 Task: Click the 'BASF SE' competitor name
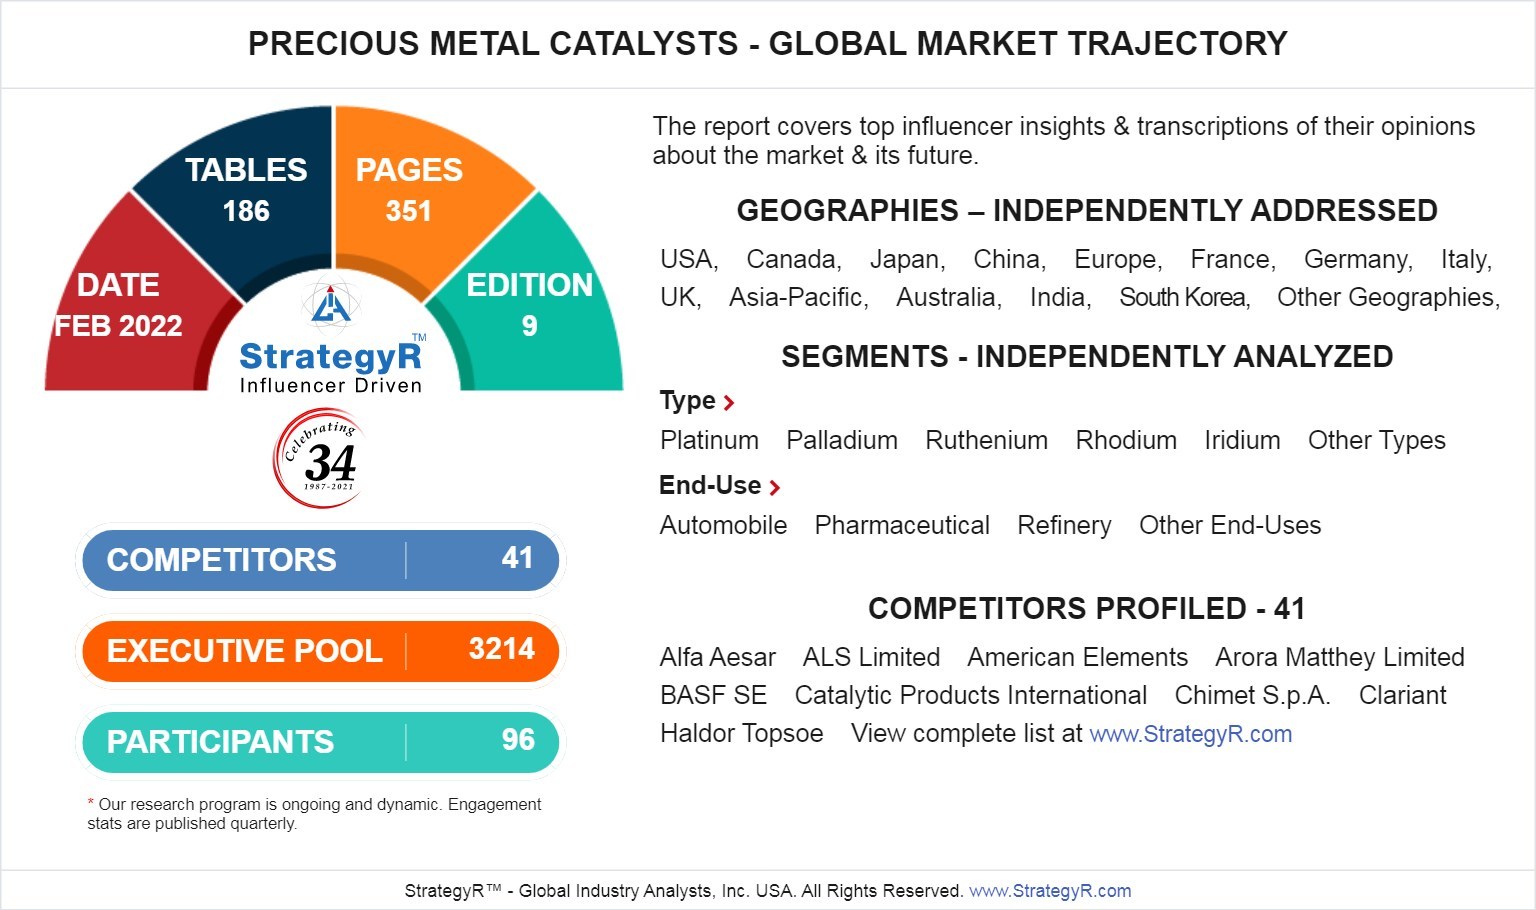click(x=713, y=696)
